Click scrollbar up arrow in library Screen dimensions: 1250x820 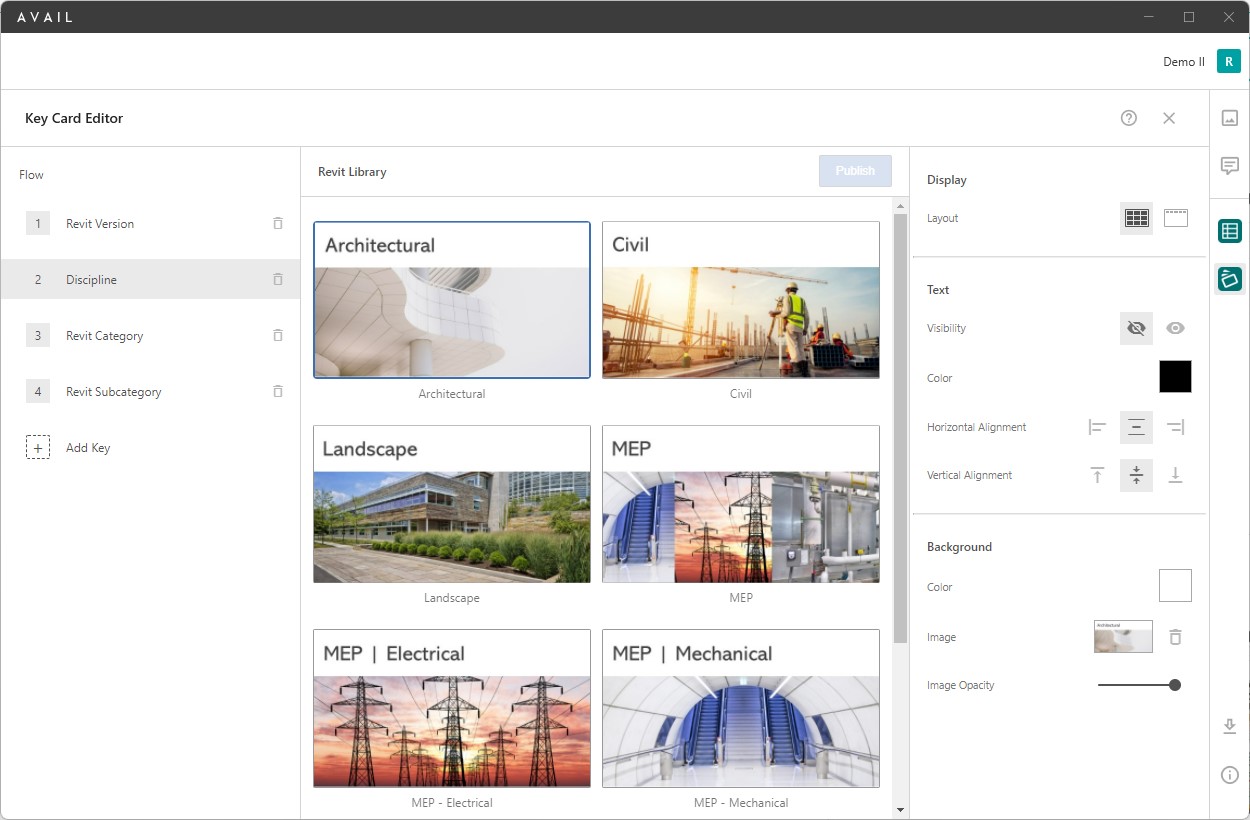coord(900,205)
